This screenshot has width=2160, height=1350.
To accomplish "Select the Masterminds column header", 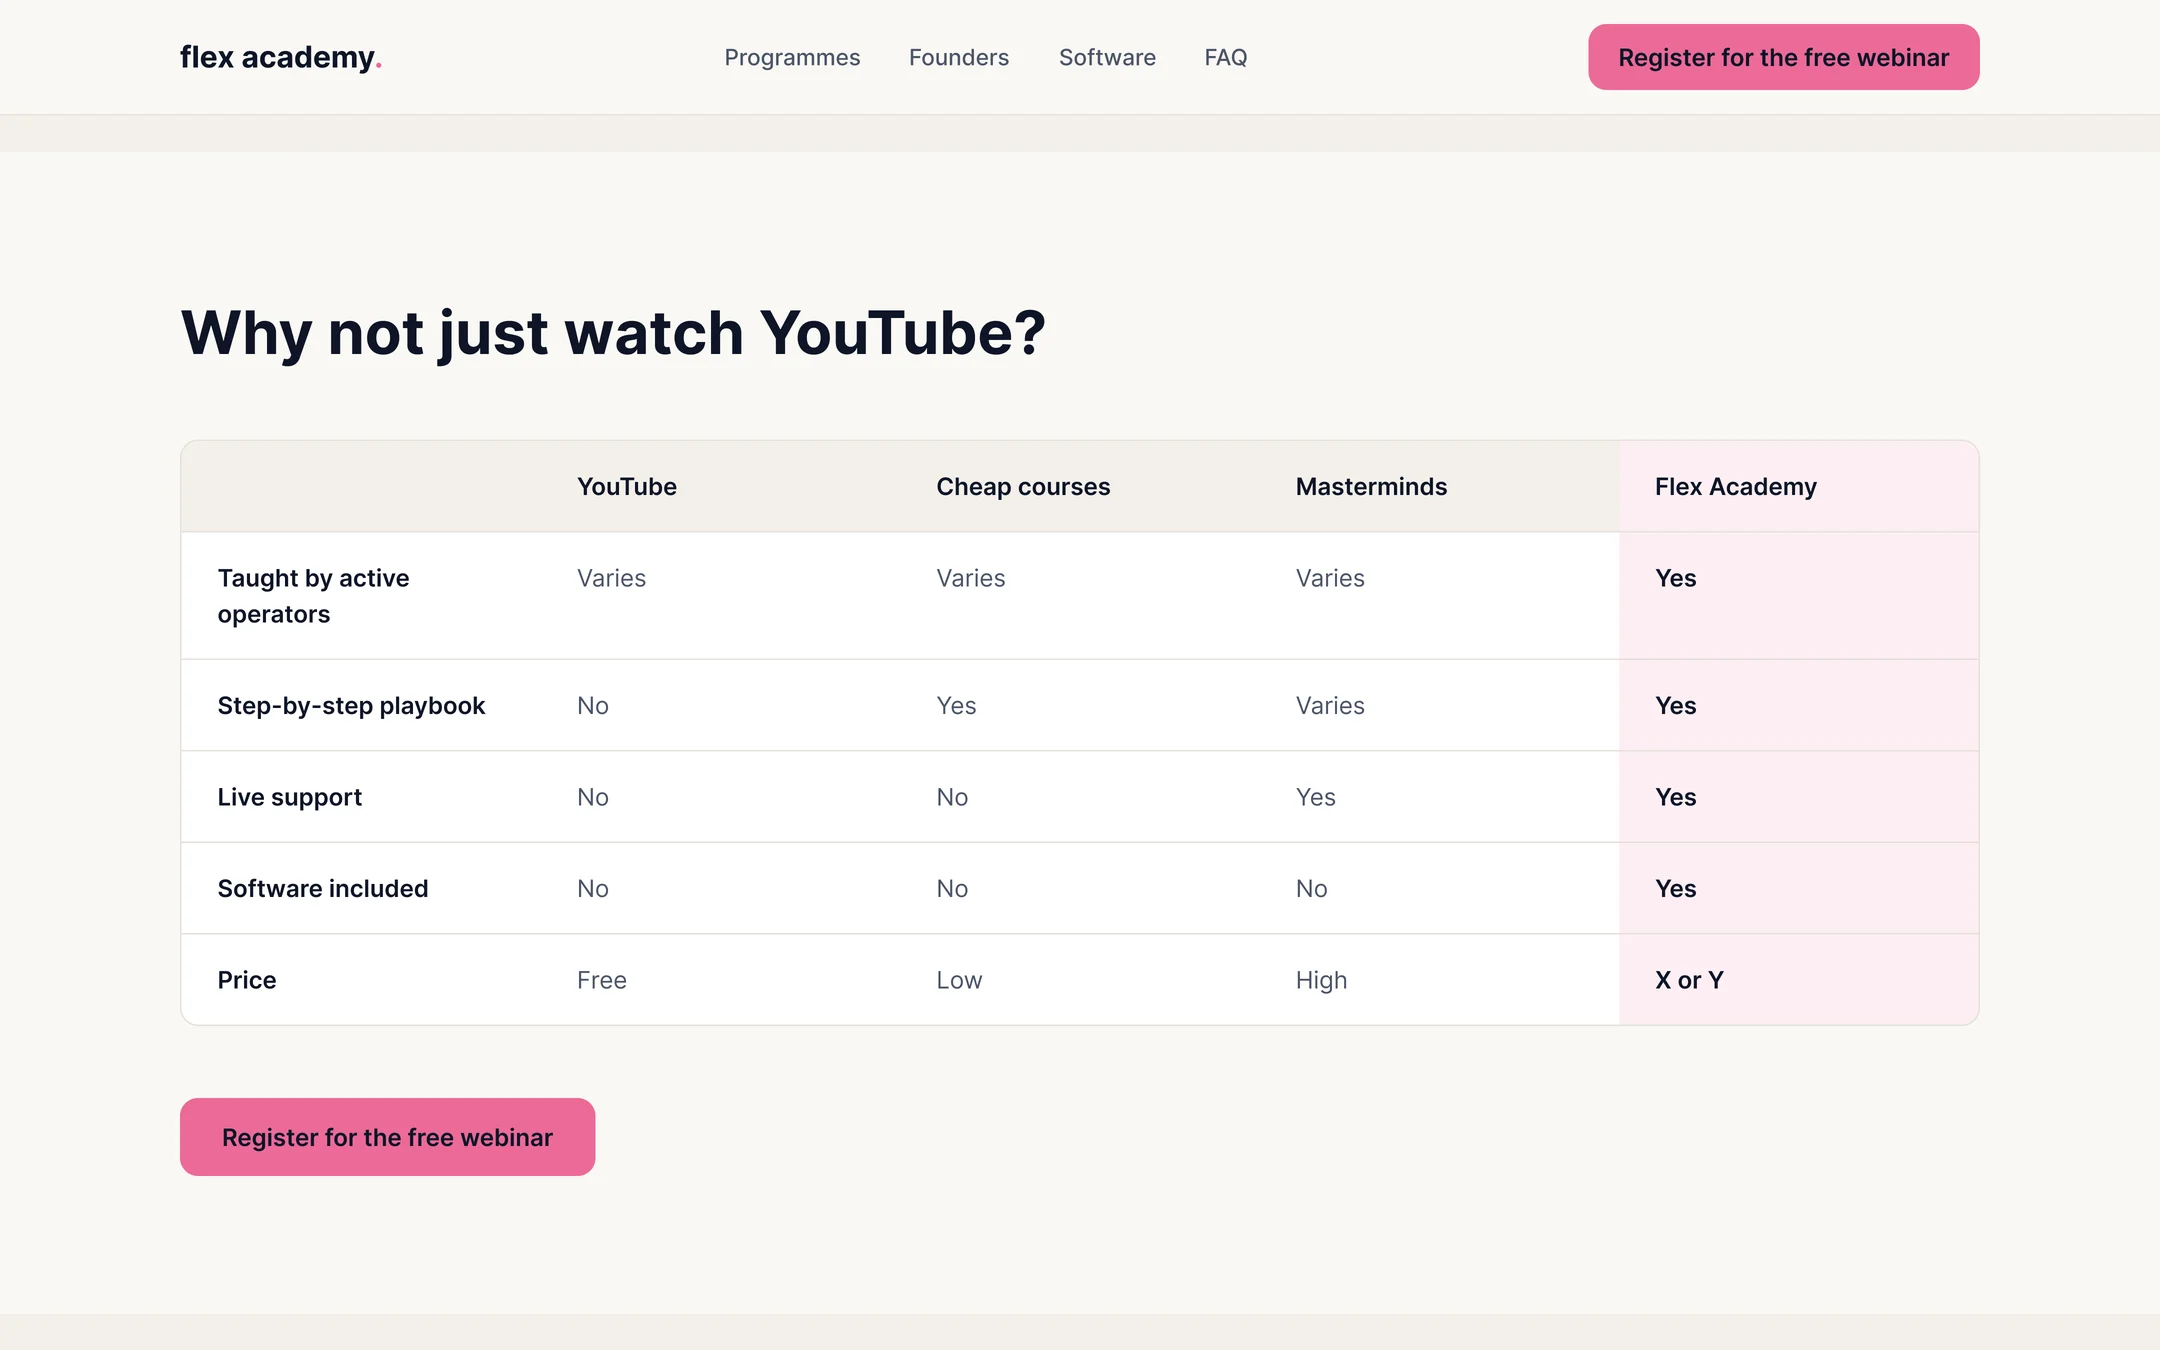I will click(x=1371, y=486).
